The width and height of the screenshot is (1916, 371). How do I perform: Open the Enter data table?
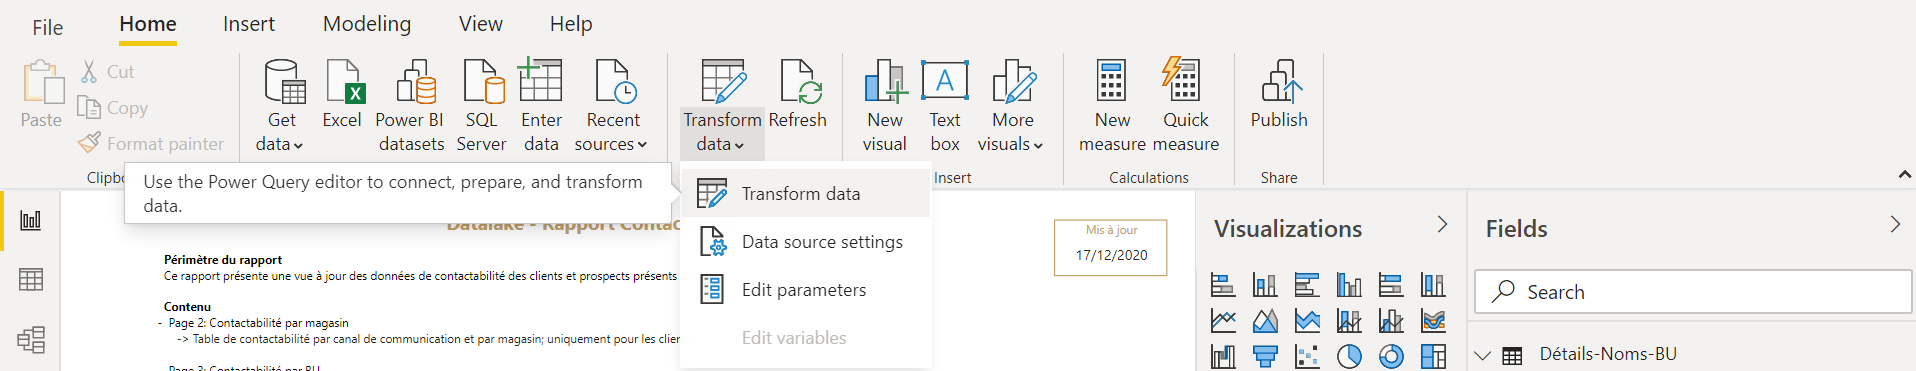pyautogui.click(x=541, y=106)
